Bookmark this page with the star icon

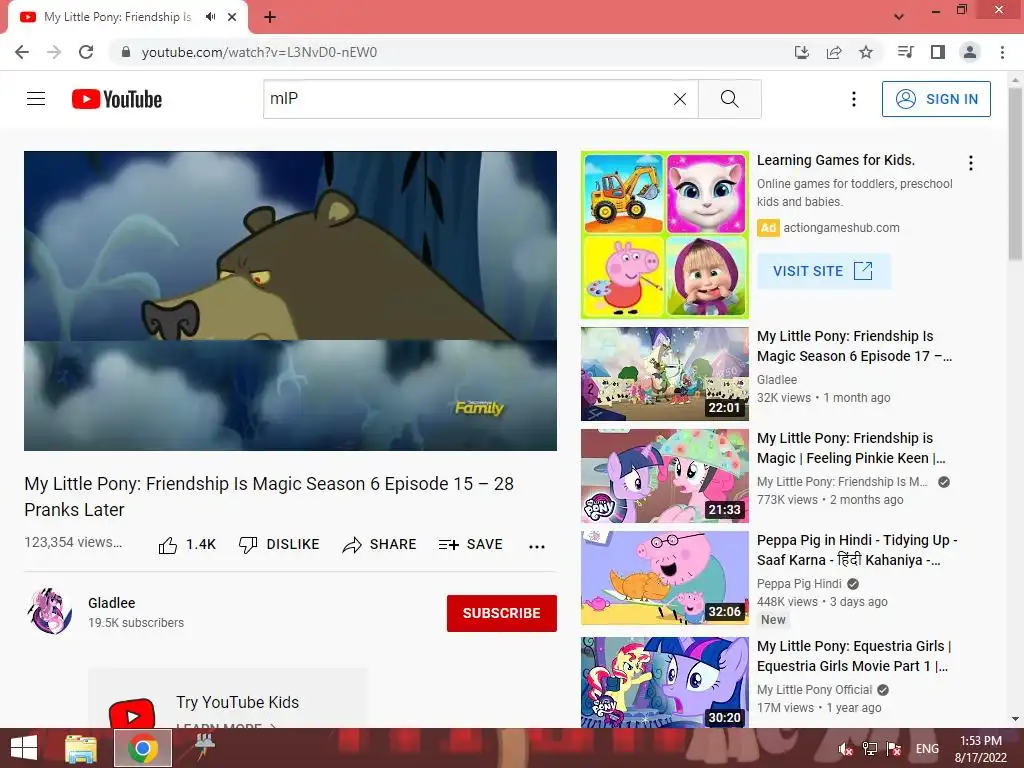[866, 52]
